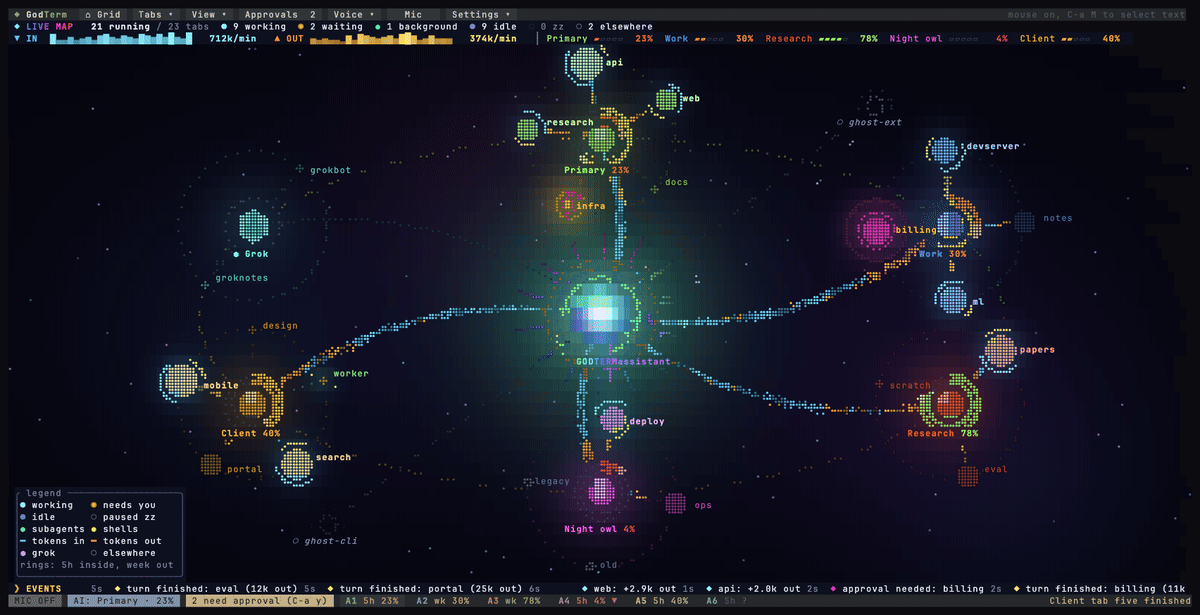
Task: Open the devserver node circle
Action: [945, 153]
